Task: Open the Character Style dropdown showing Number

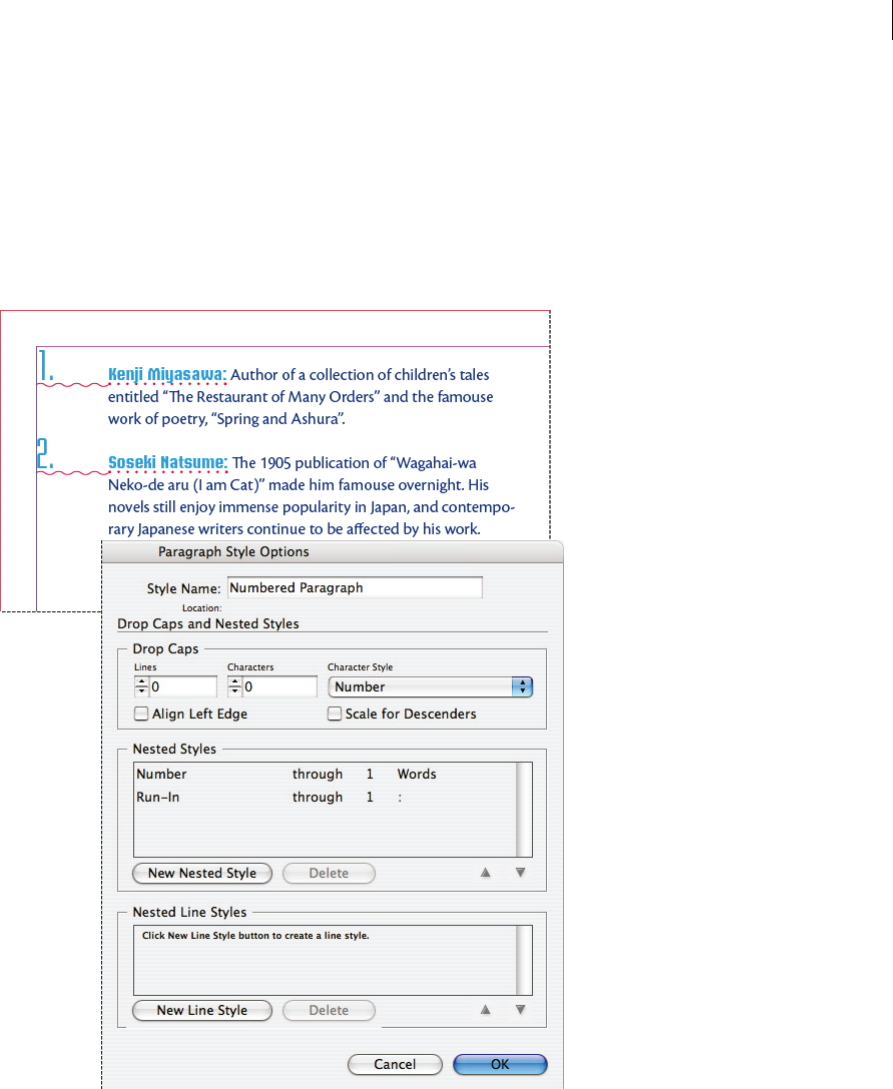Action: coord(431,687)
